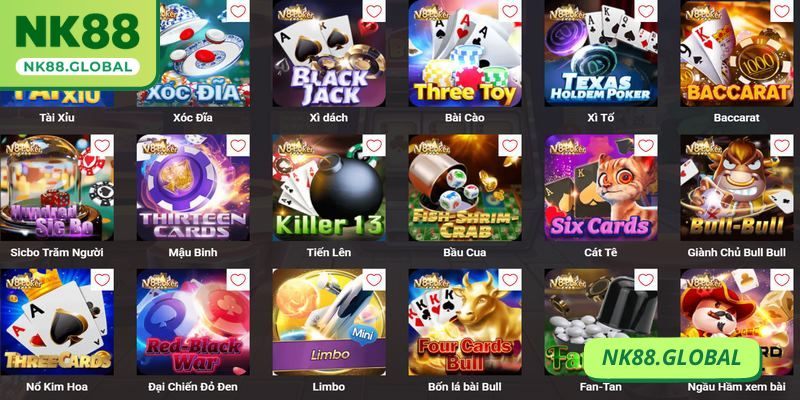
Task: Open the Limbo Mini rocket game
Action: coord(329,322)
